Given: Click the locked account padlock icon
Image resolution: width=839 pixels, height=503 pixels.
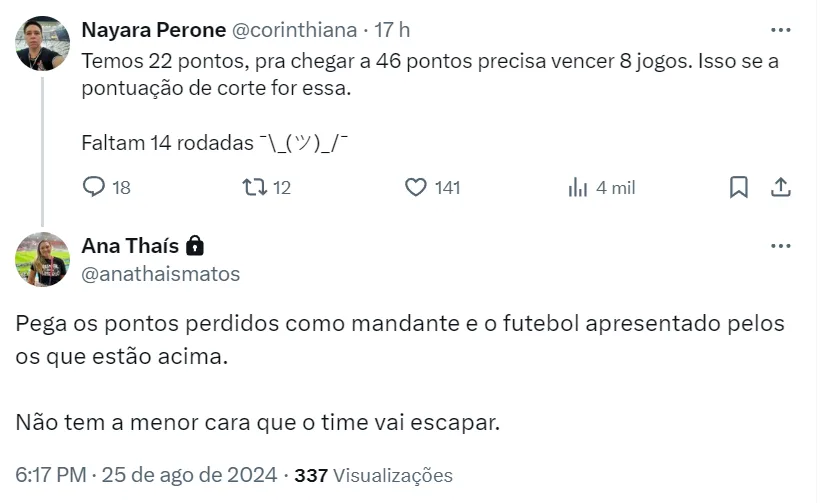Looking at the screenshot, I should point(195,246).
